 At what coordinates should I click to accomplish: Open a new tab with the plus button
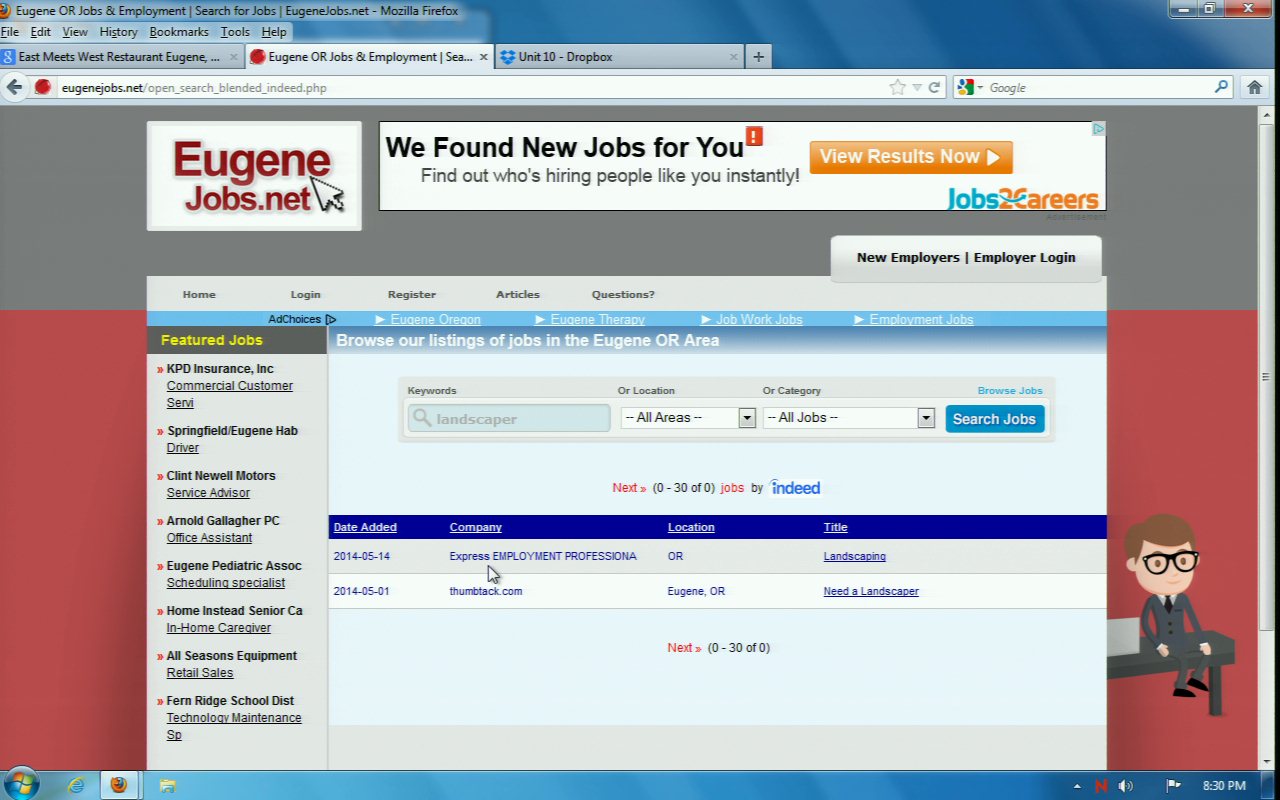pyautogui.click(x=758, y=57)
